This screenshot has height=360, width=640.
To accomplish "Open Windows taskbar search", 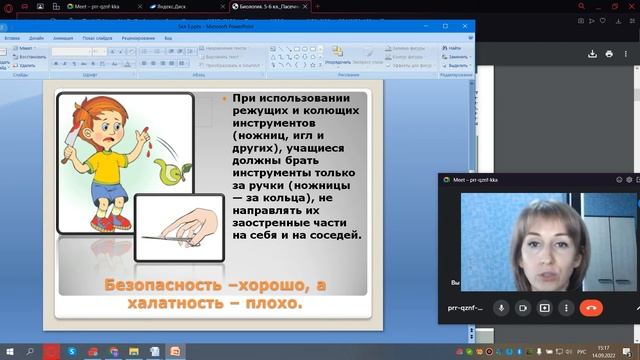I will 30,351.
